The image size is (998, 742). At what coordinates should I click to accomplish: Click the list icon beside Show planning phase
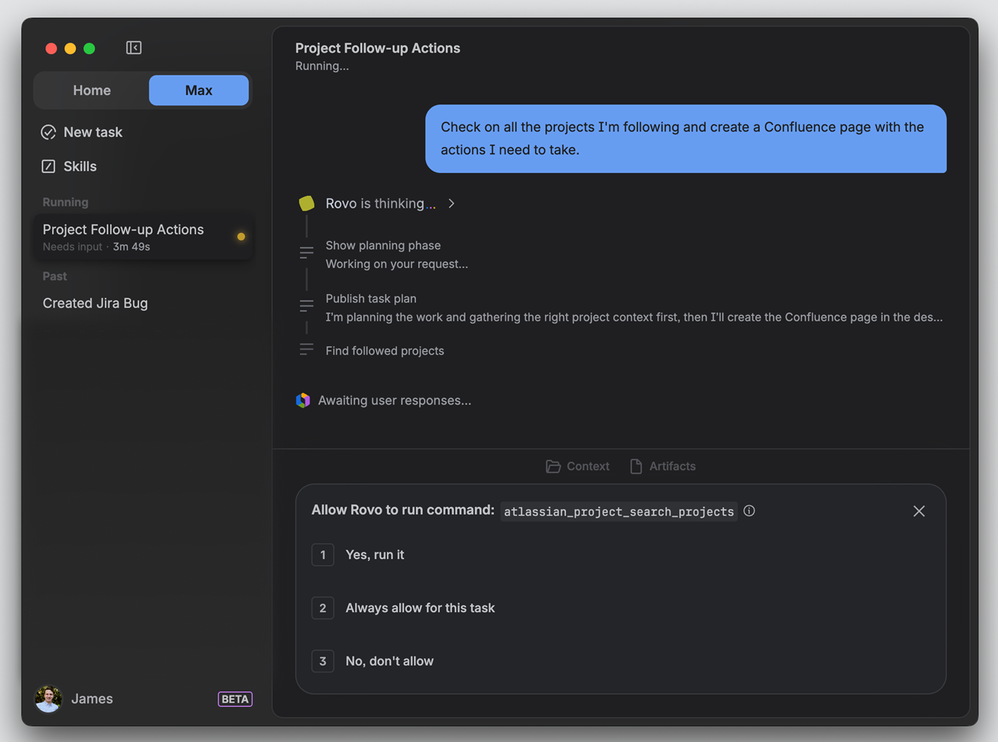tap(307, 253)
